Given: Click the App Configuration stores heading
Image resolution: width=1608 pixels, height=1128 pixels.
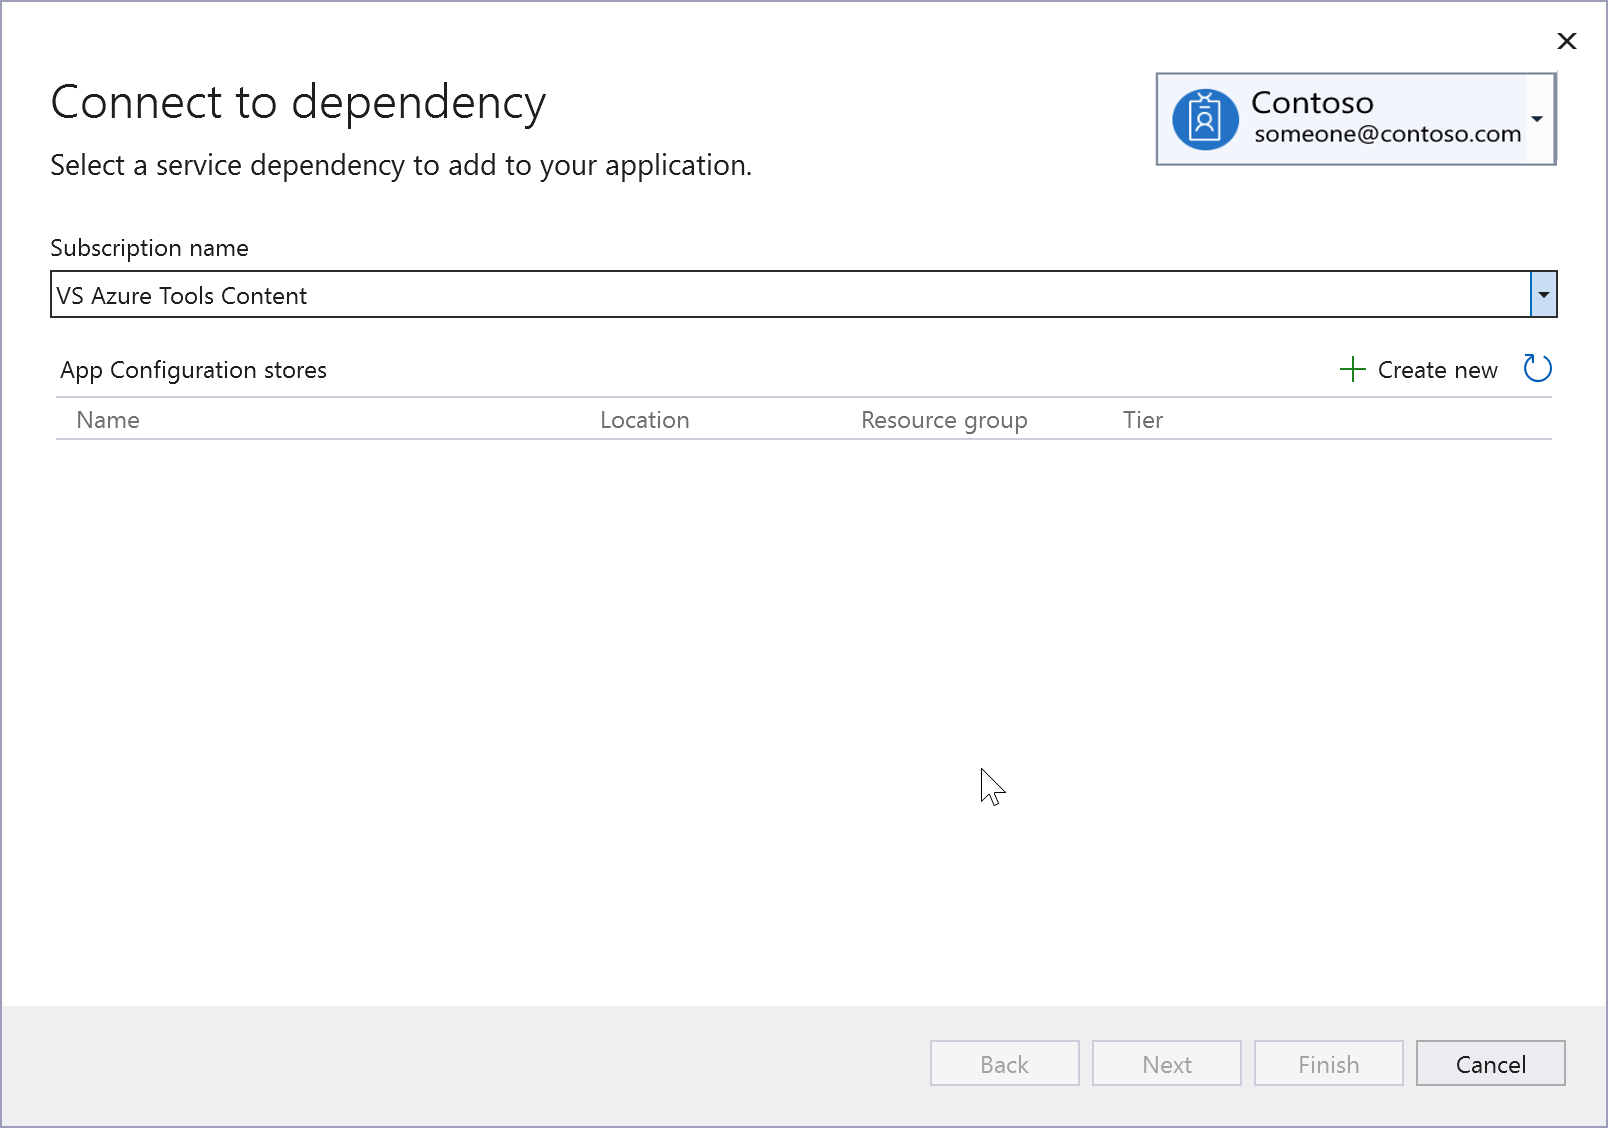Looking at the screenshot, I should click(x=194, y=370).
